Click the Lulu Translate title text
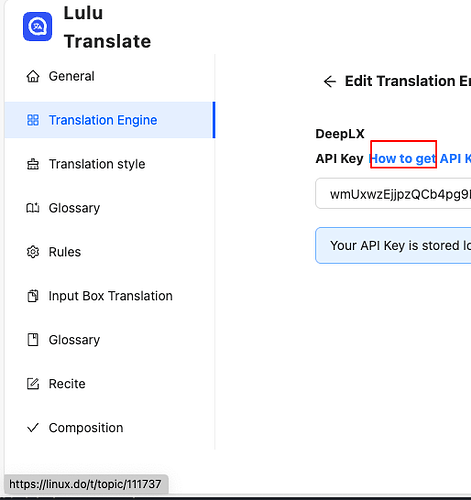The image size is (471, 500). (107, 27)
